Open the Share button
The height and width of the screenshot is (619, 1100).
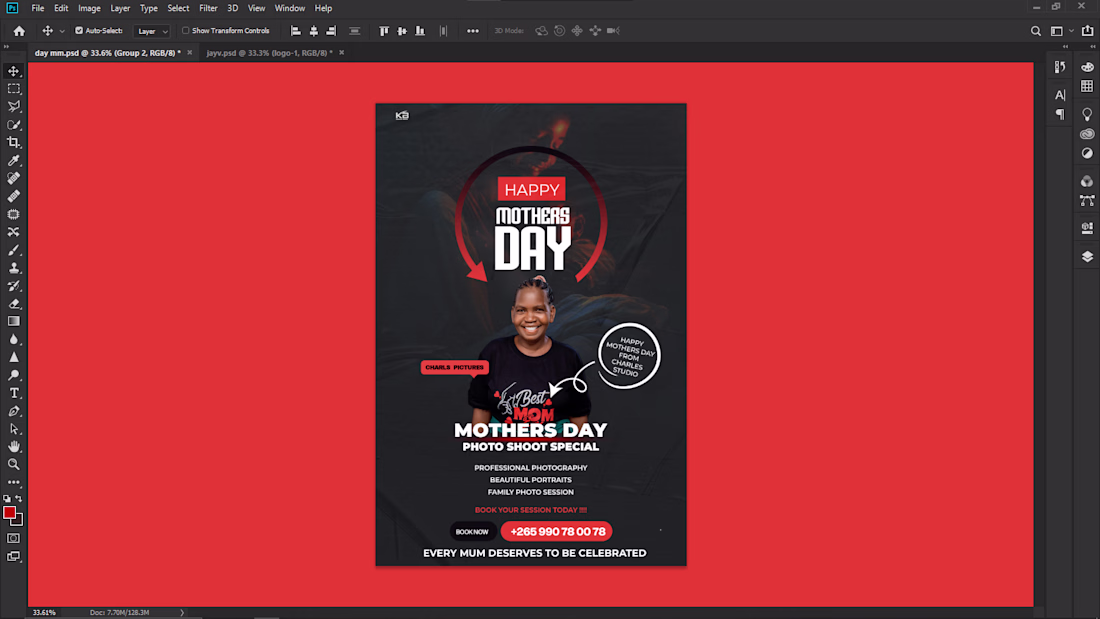tap(1087, 31)
